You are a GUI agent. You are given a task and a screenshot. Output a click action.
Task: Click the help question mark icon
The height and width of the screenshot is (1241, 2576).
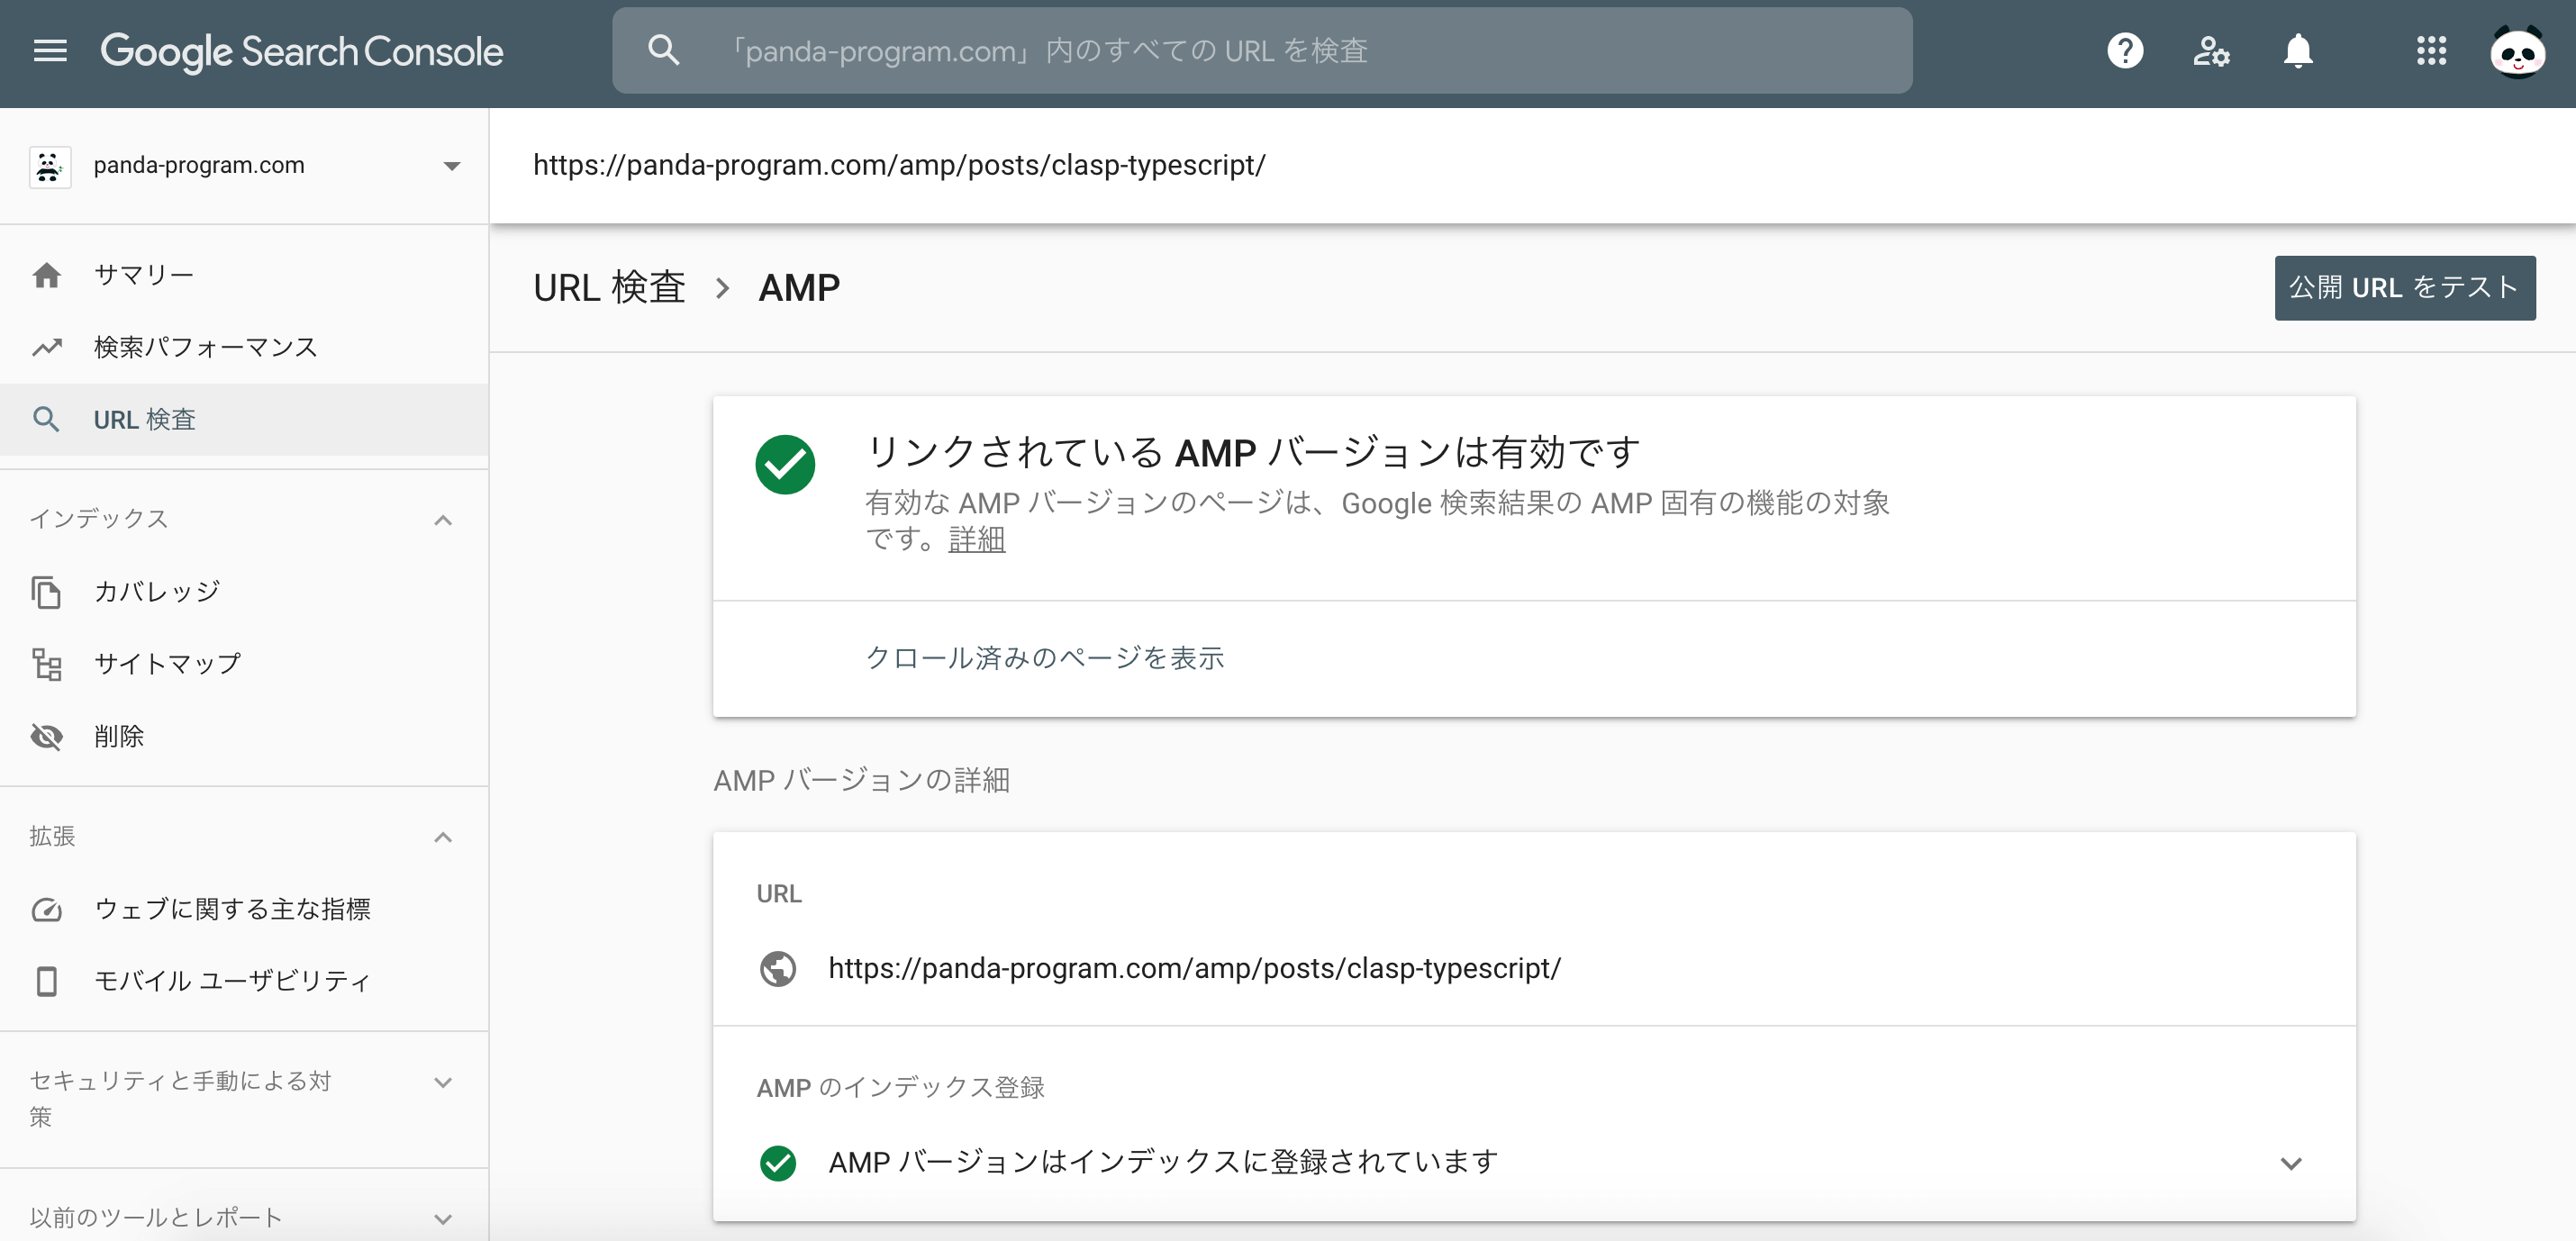click(x=2124, y=51)
